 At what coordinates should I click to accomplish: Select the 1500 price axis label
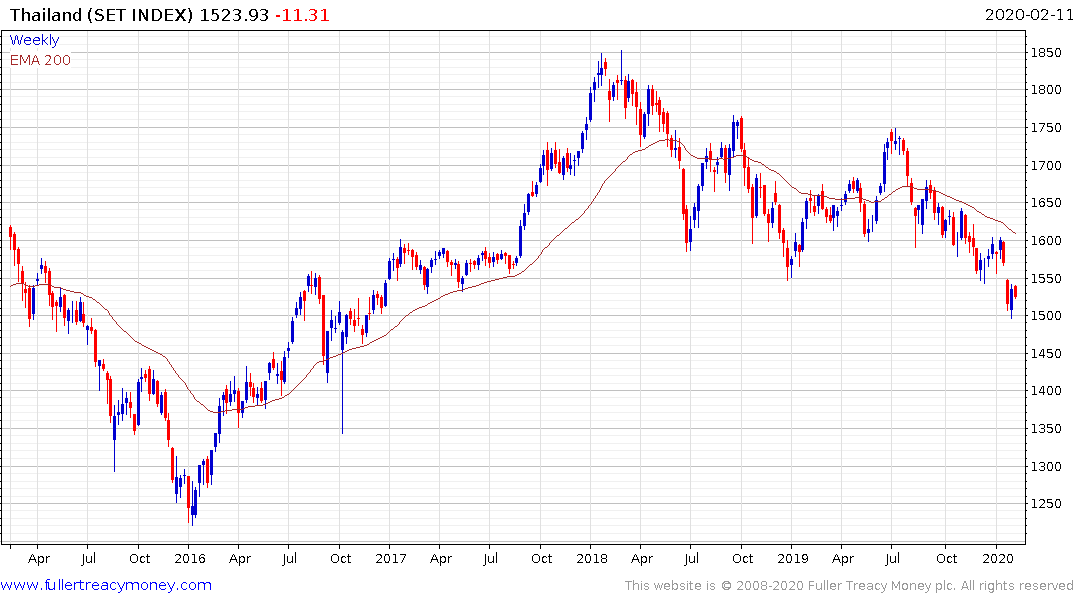[x=1046, y=316]
